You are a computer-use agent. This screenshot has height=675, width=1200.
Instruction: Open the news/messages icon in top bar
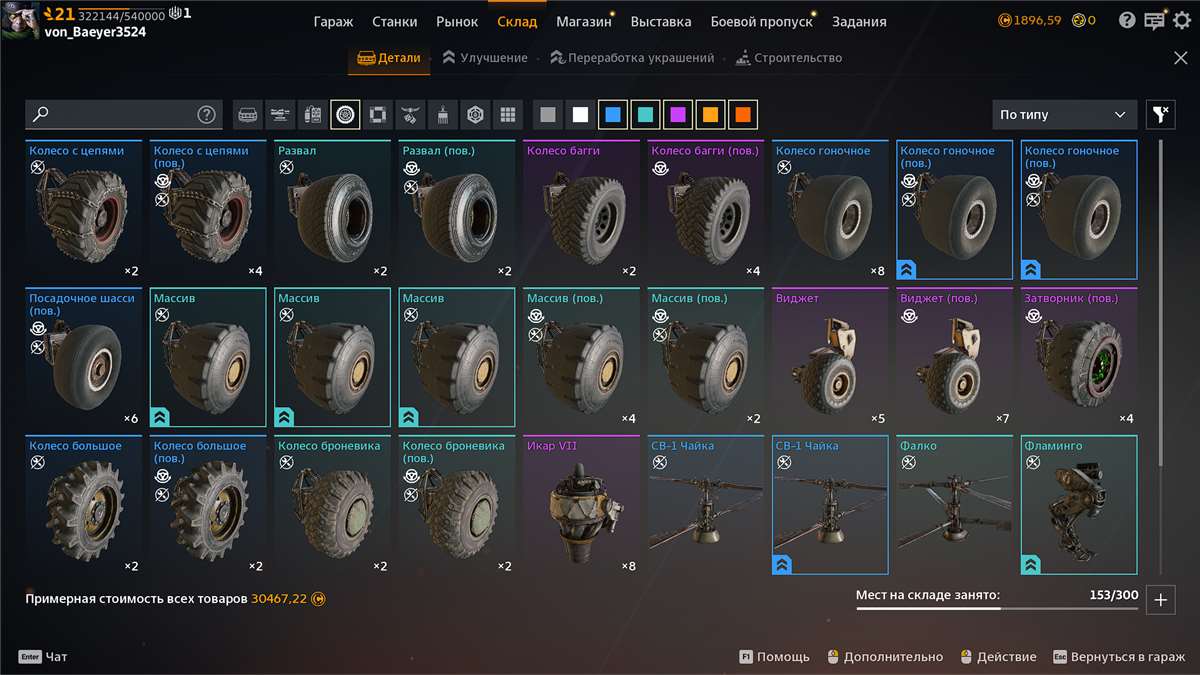click(x=1154, y=20)
